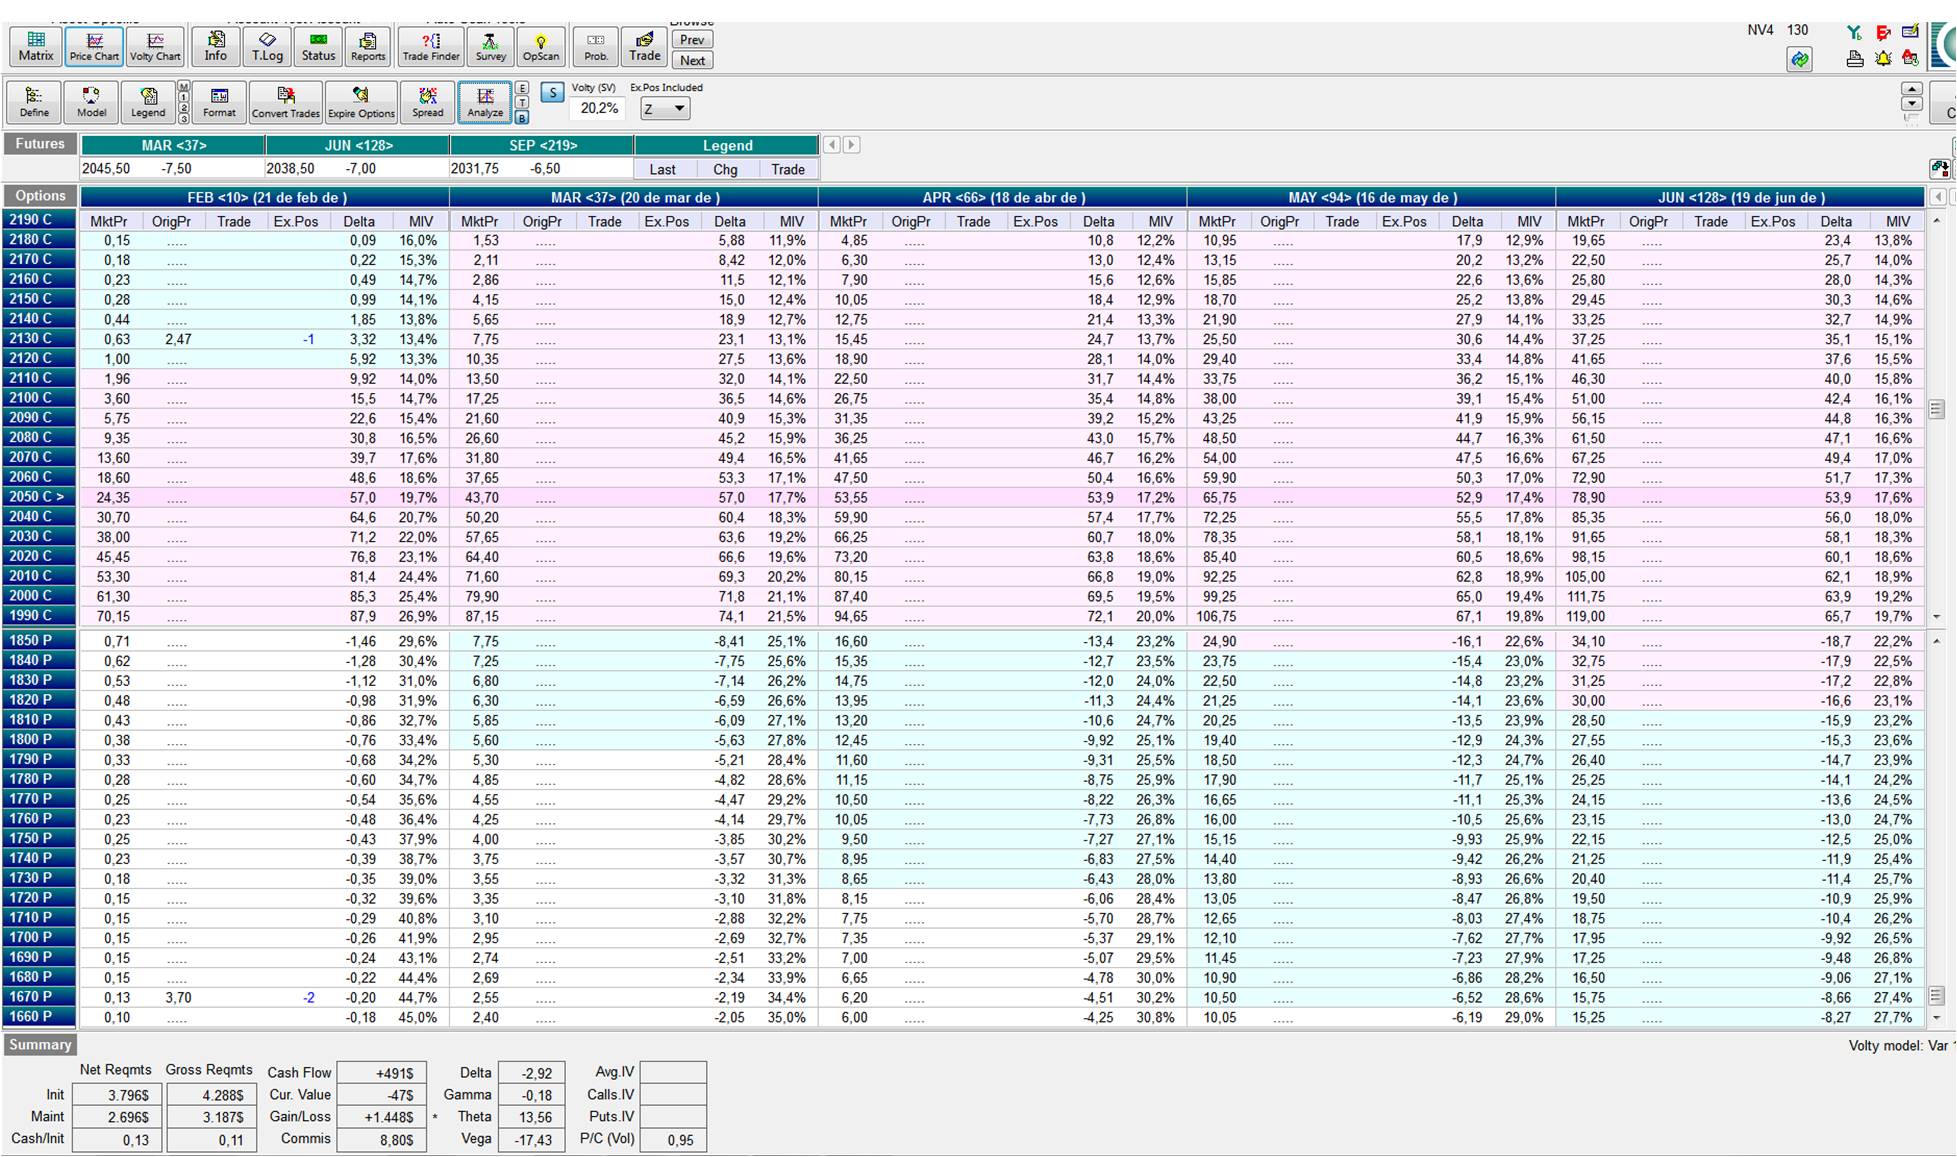Click the Volty (SV) value field
Viewport: 1957px width, 1157px height.
pyautogui.click(x=599, y=108)
